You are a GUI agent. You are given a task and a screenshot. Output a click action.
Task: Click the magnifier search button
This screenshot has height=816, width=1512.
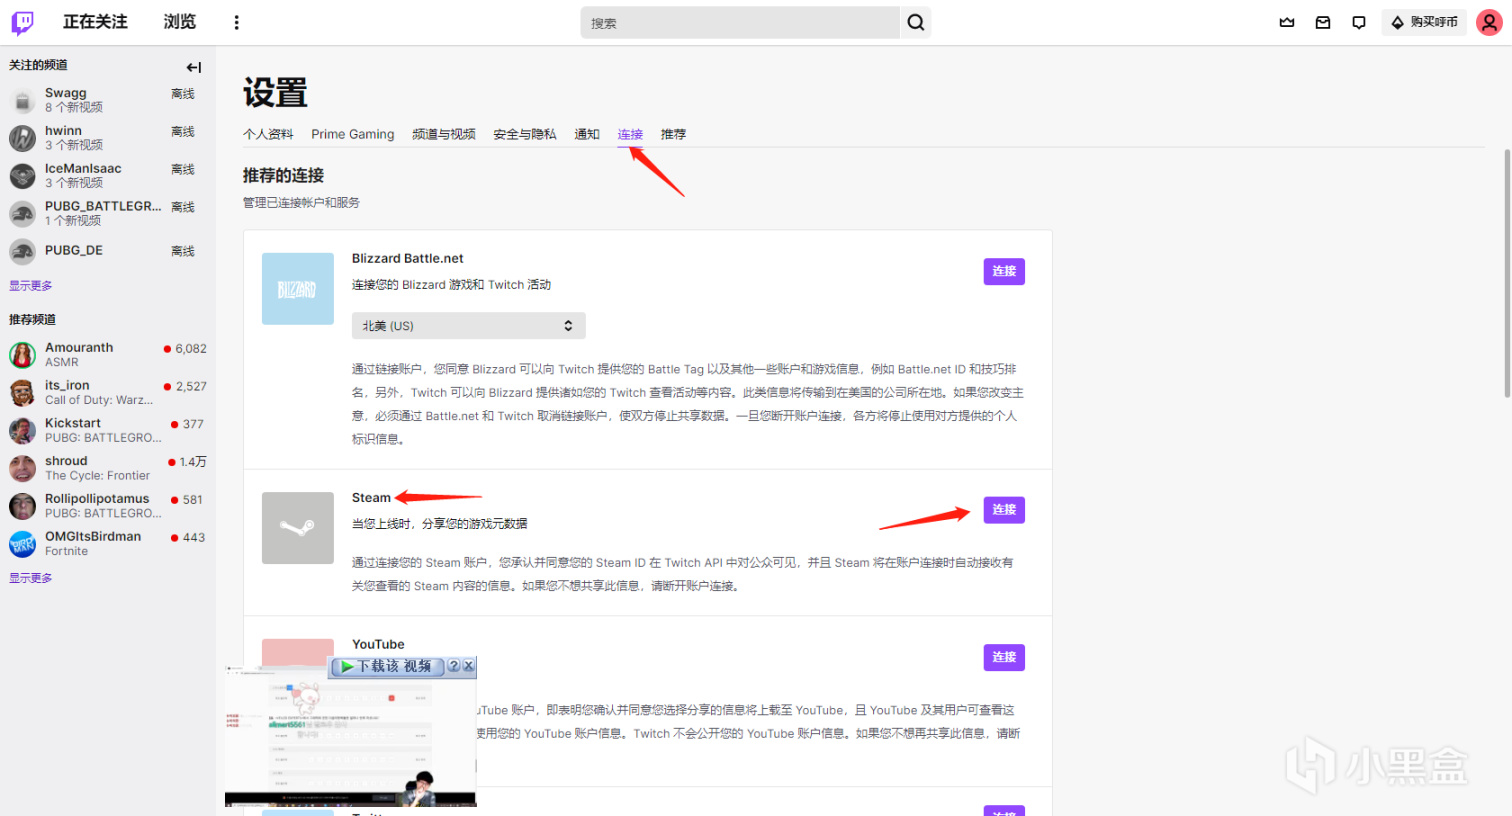tap(915, 22)
